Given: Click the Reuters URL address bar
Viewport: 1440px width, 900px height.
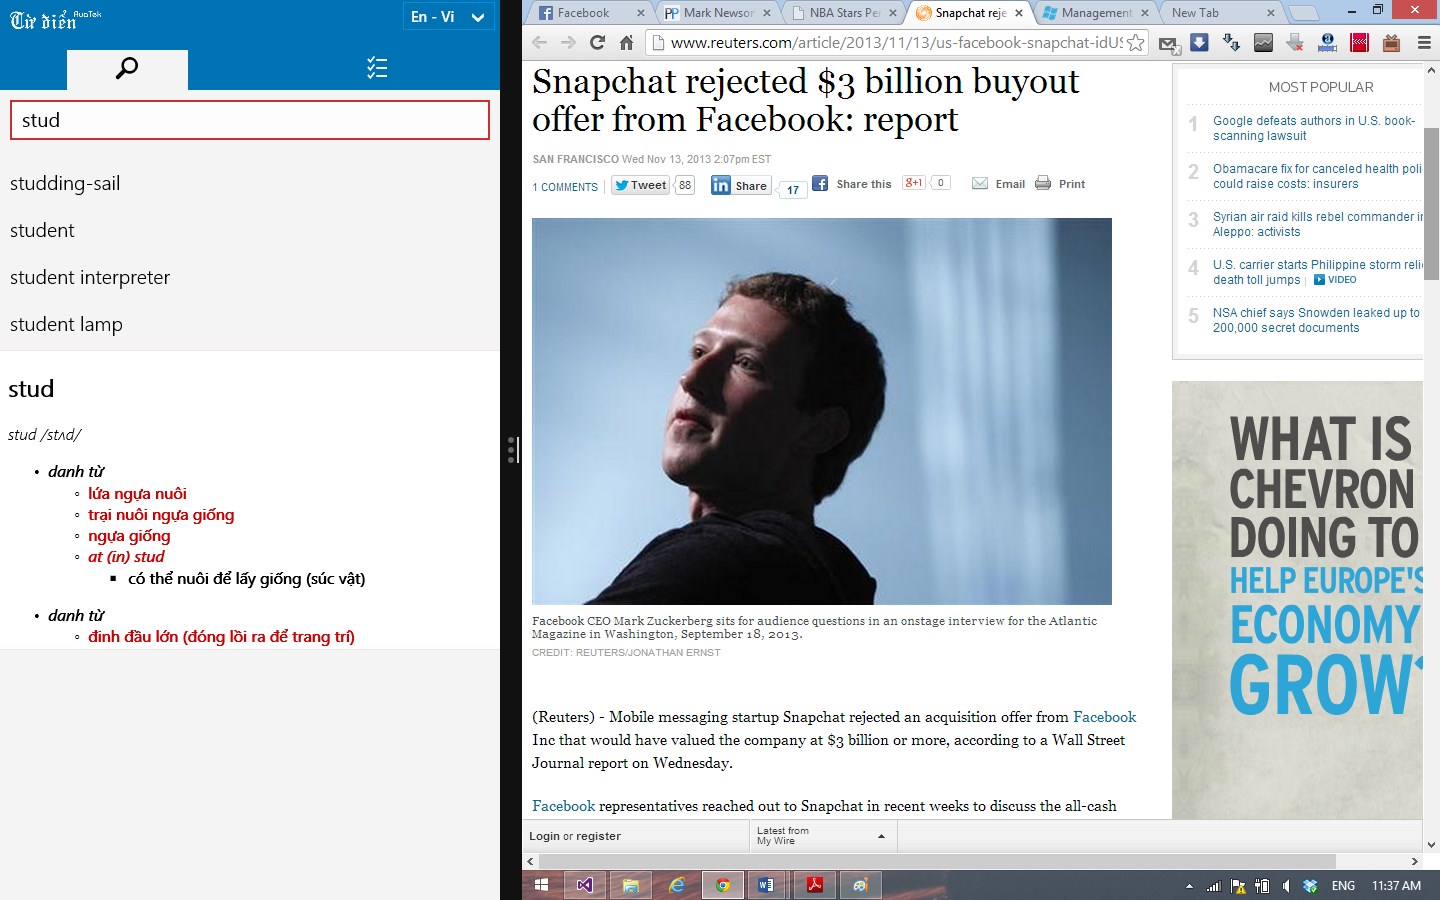Looking at the screenshot, I should click(x=897, y=43).
